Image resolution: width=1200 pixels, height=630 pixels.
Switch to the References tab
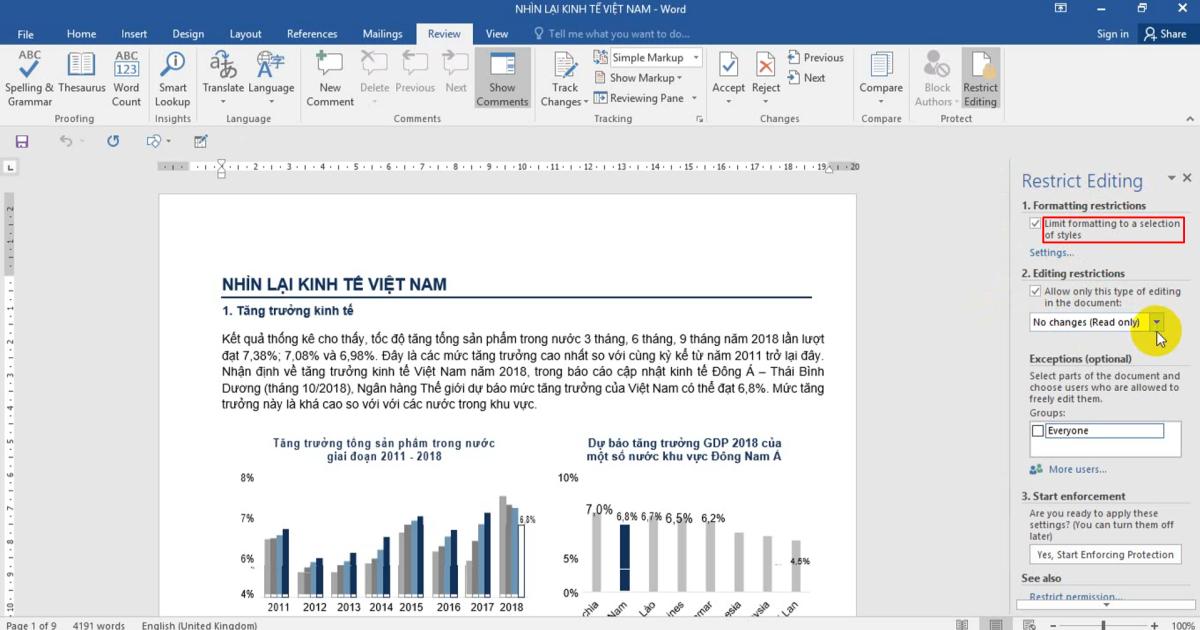[x=312, y=34]
